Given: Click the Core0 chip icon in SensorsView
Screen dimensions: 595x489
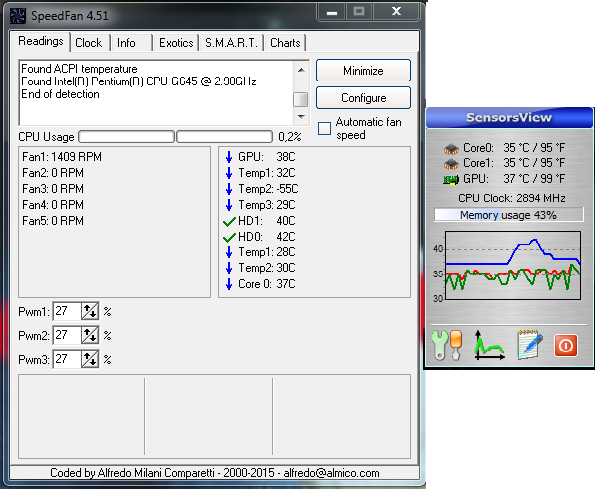Looking at the screenshot, I should pos(451,149).
